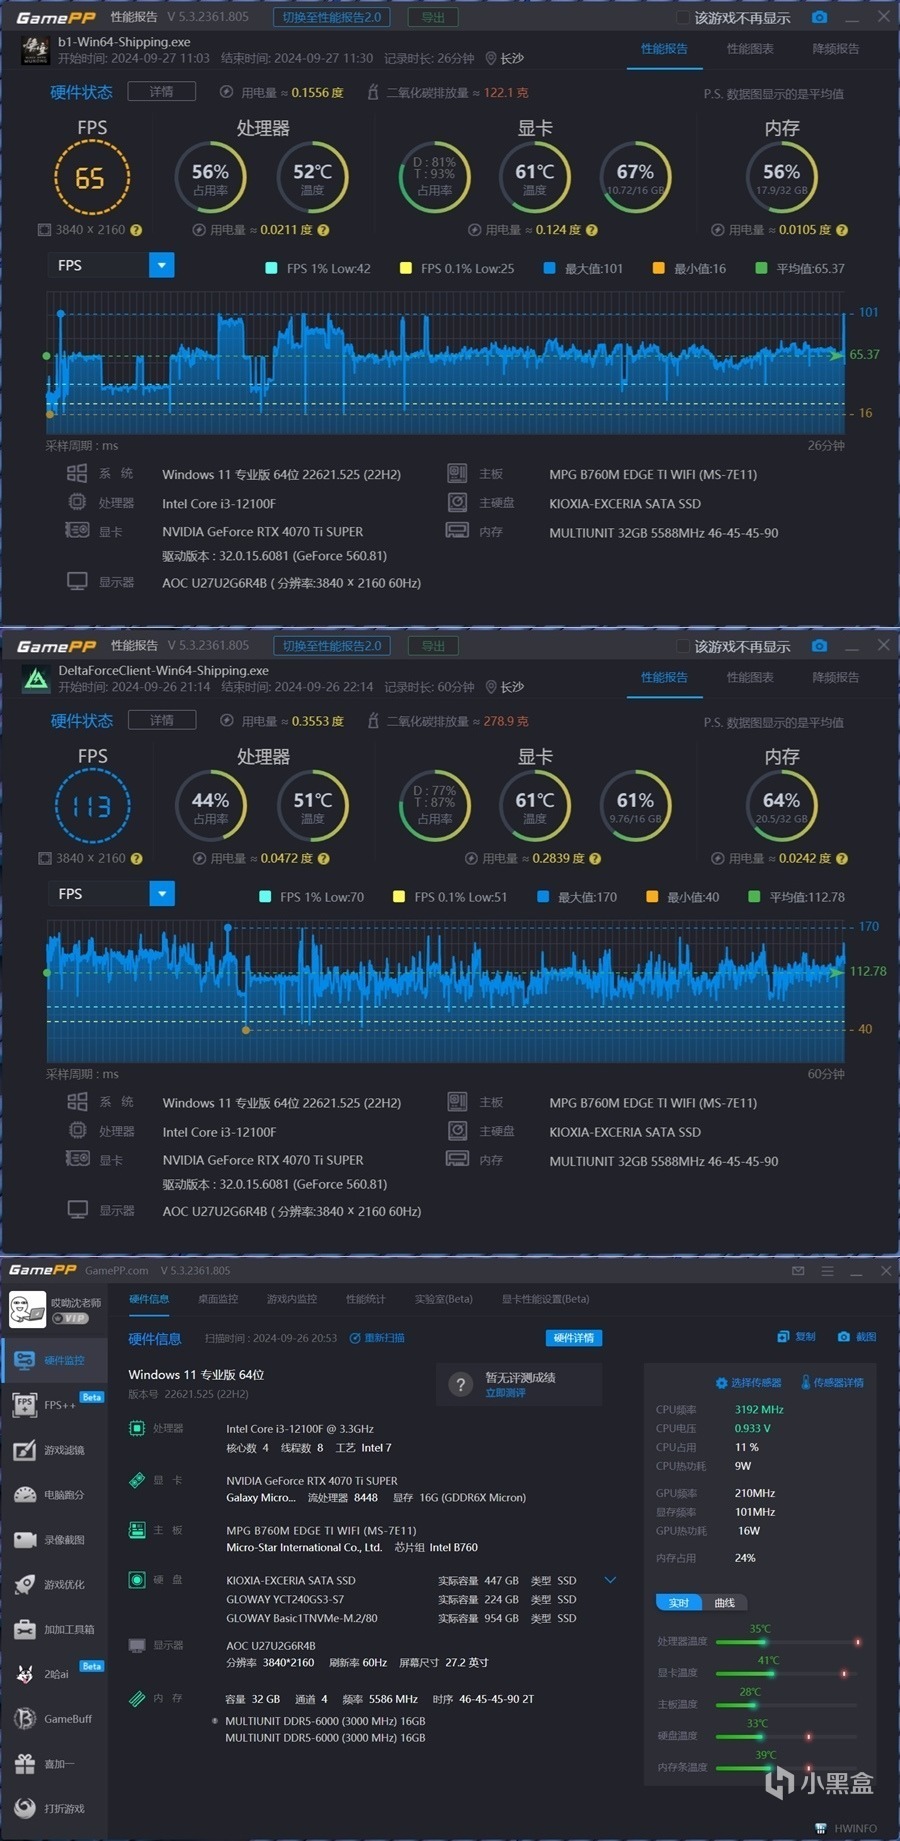
Task: Open 游戏滤镜 in GamePP sidebar
Action: (x=54, y=1450)
